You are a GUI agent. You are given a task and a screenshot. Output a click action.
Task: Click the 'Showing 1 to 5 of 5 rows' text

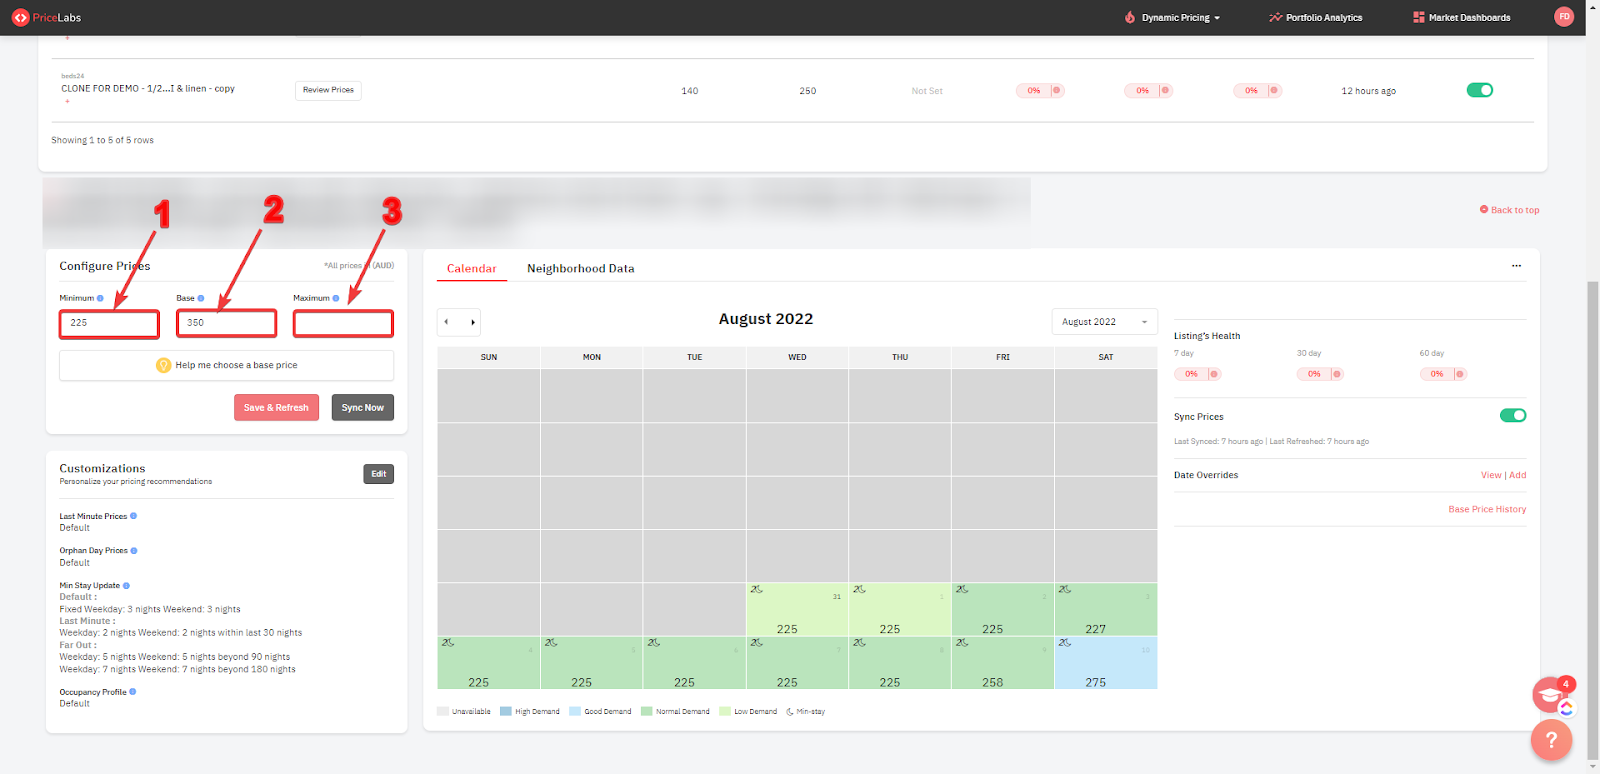pos(103,140)
